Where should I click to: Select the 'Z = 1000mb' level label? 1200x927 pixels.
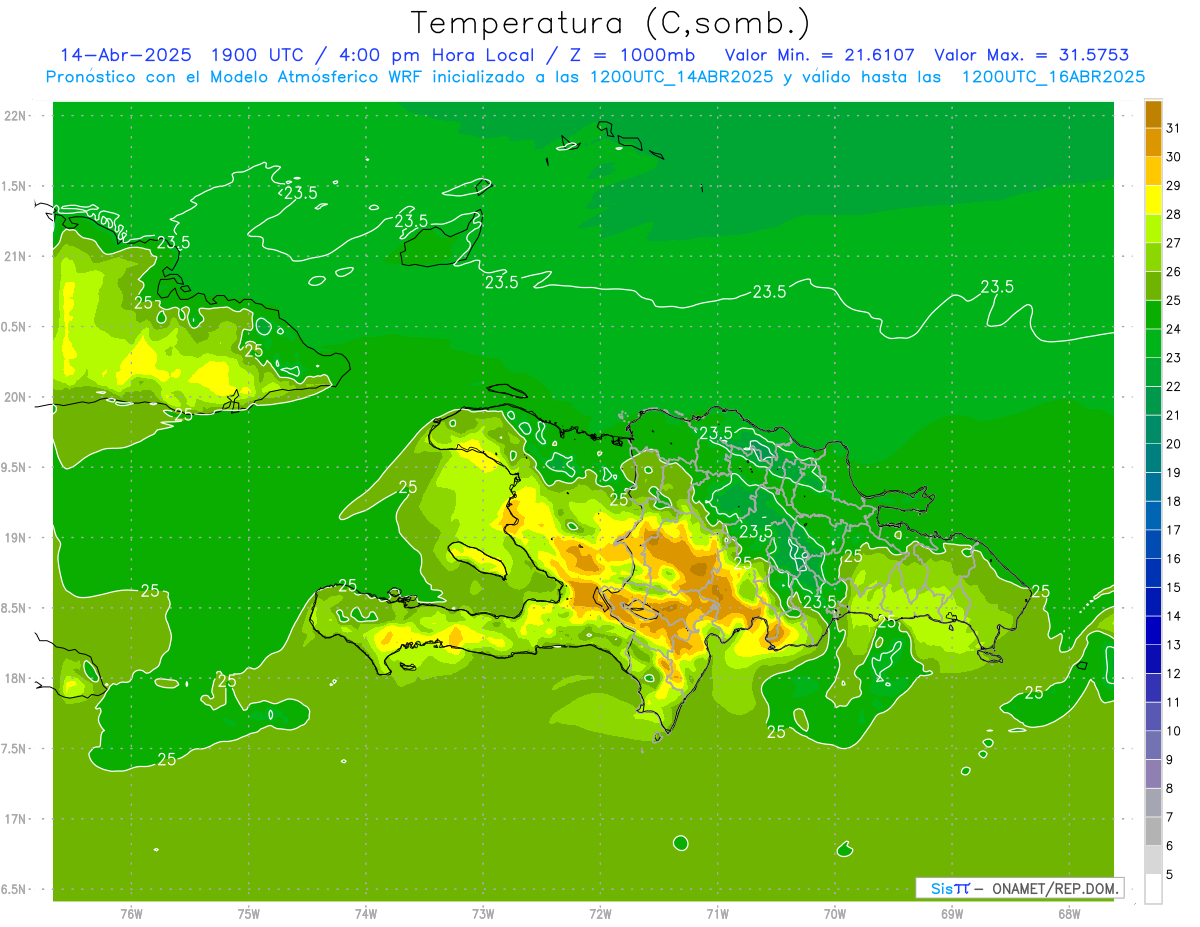pos(632,55)
